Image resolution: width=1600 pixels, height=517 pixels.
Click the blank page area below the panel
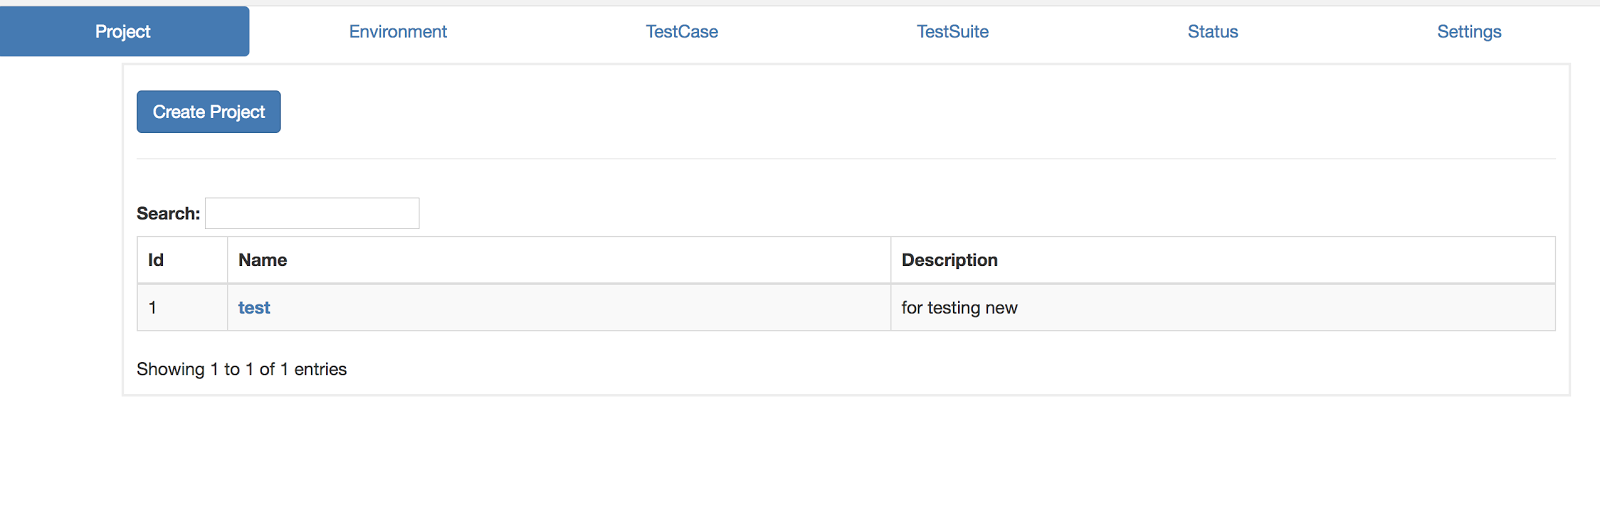800,460
